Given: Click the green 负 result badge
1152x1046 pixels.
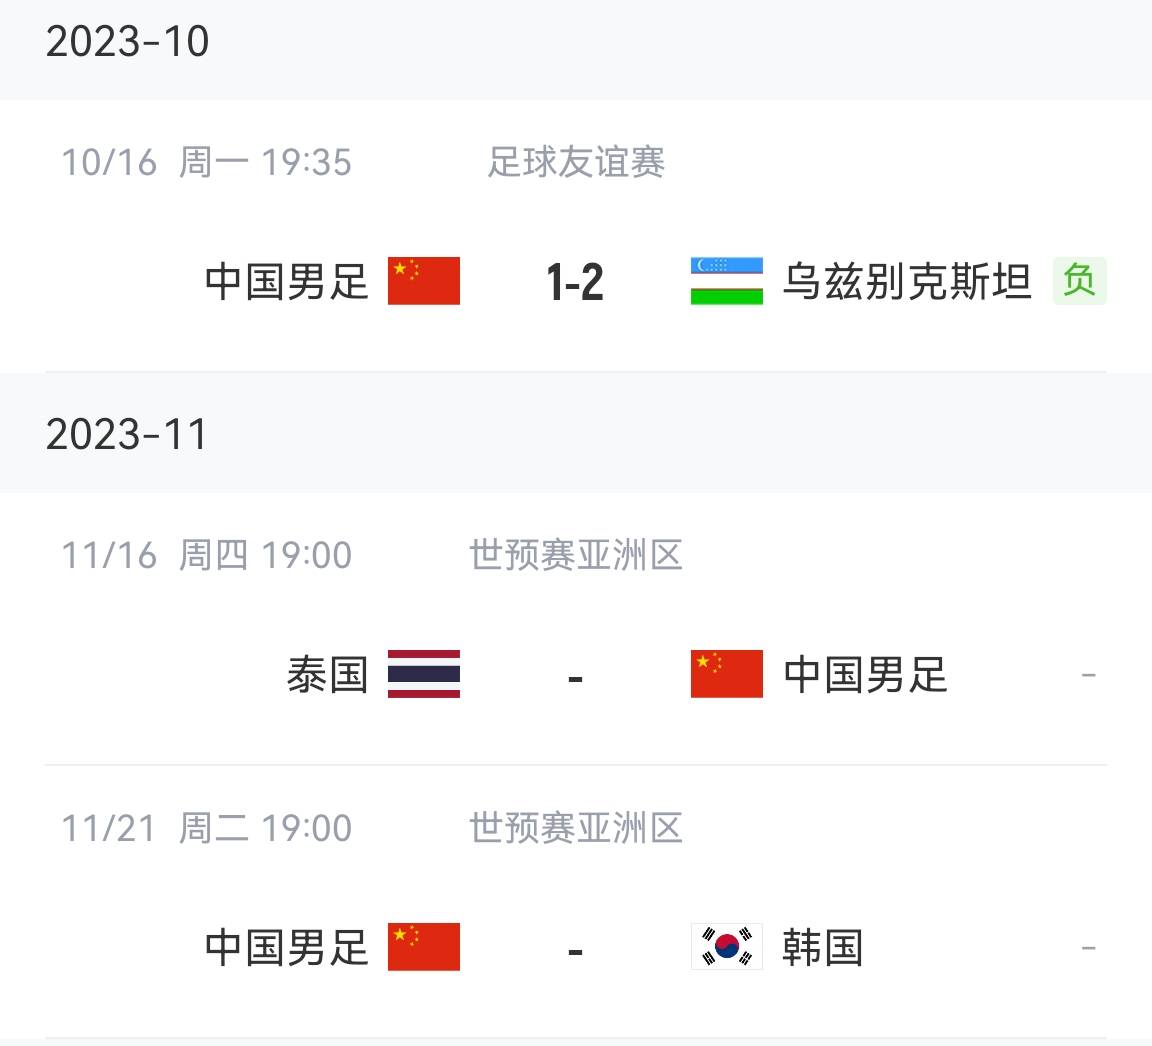Looking at the screenshot, I should click(1079, 281).
